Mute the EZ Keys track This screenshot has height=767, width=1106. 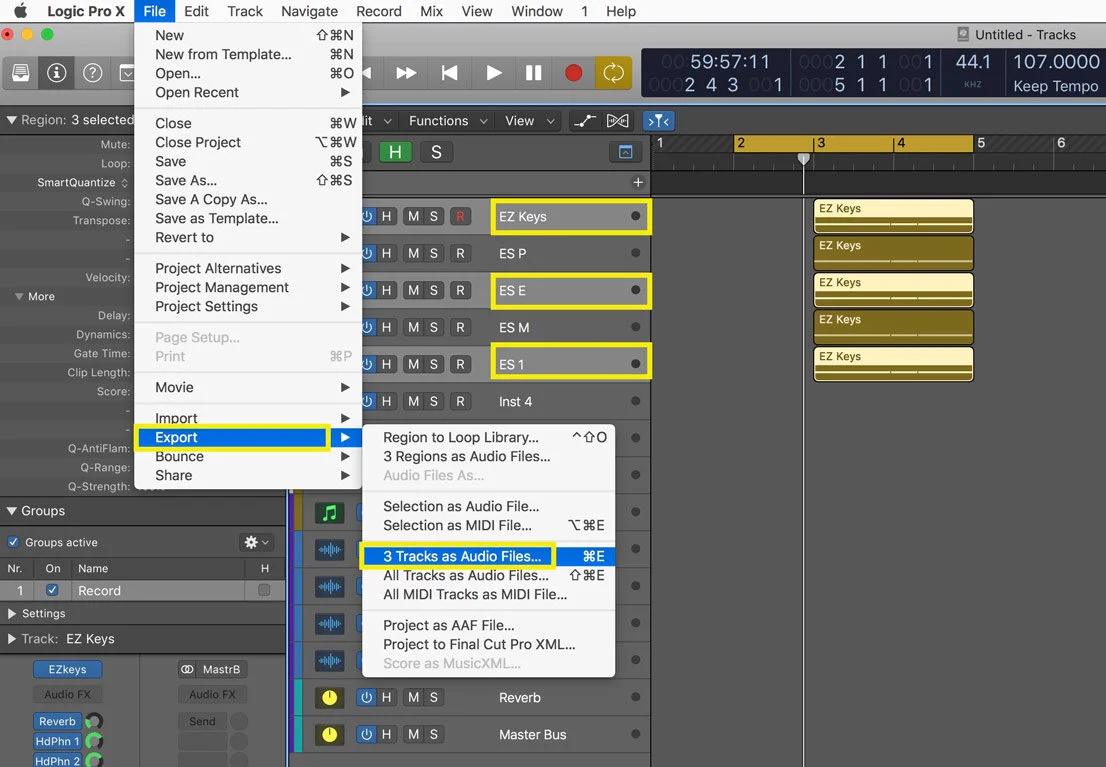click(413, 217)
